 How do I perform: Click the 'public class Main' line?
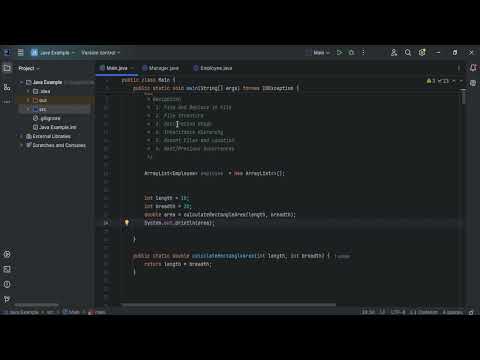tap(148, 80)
